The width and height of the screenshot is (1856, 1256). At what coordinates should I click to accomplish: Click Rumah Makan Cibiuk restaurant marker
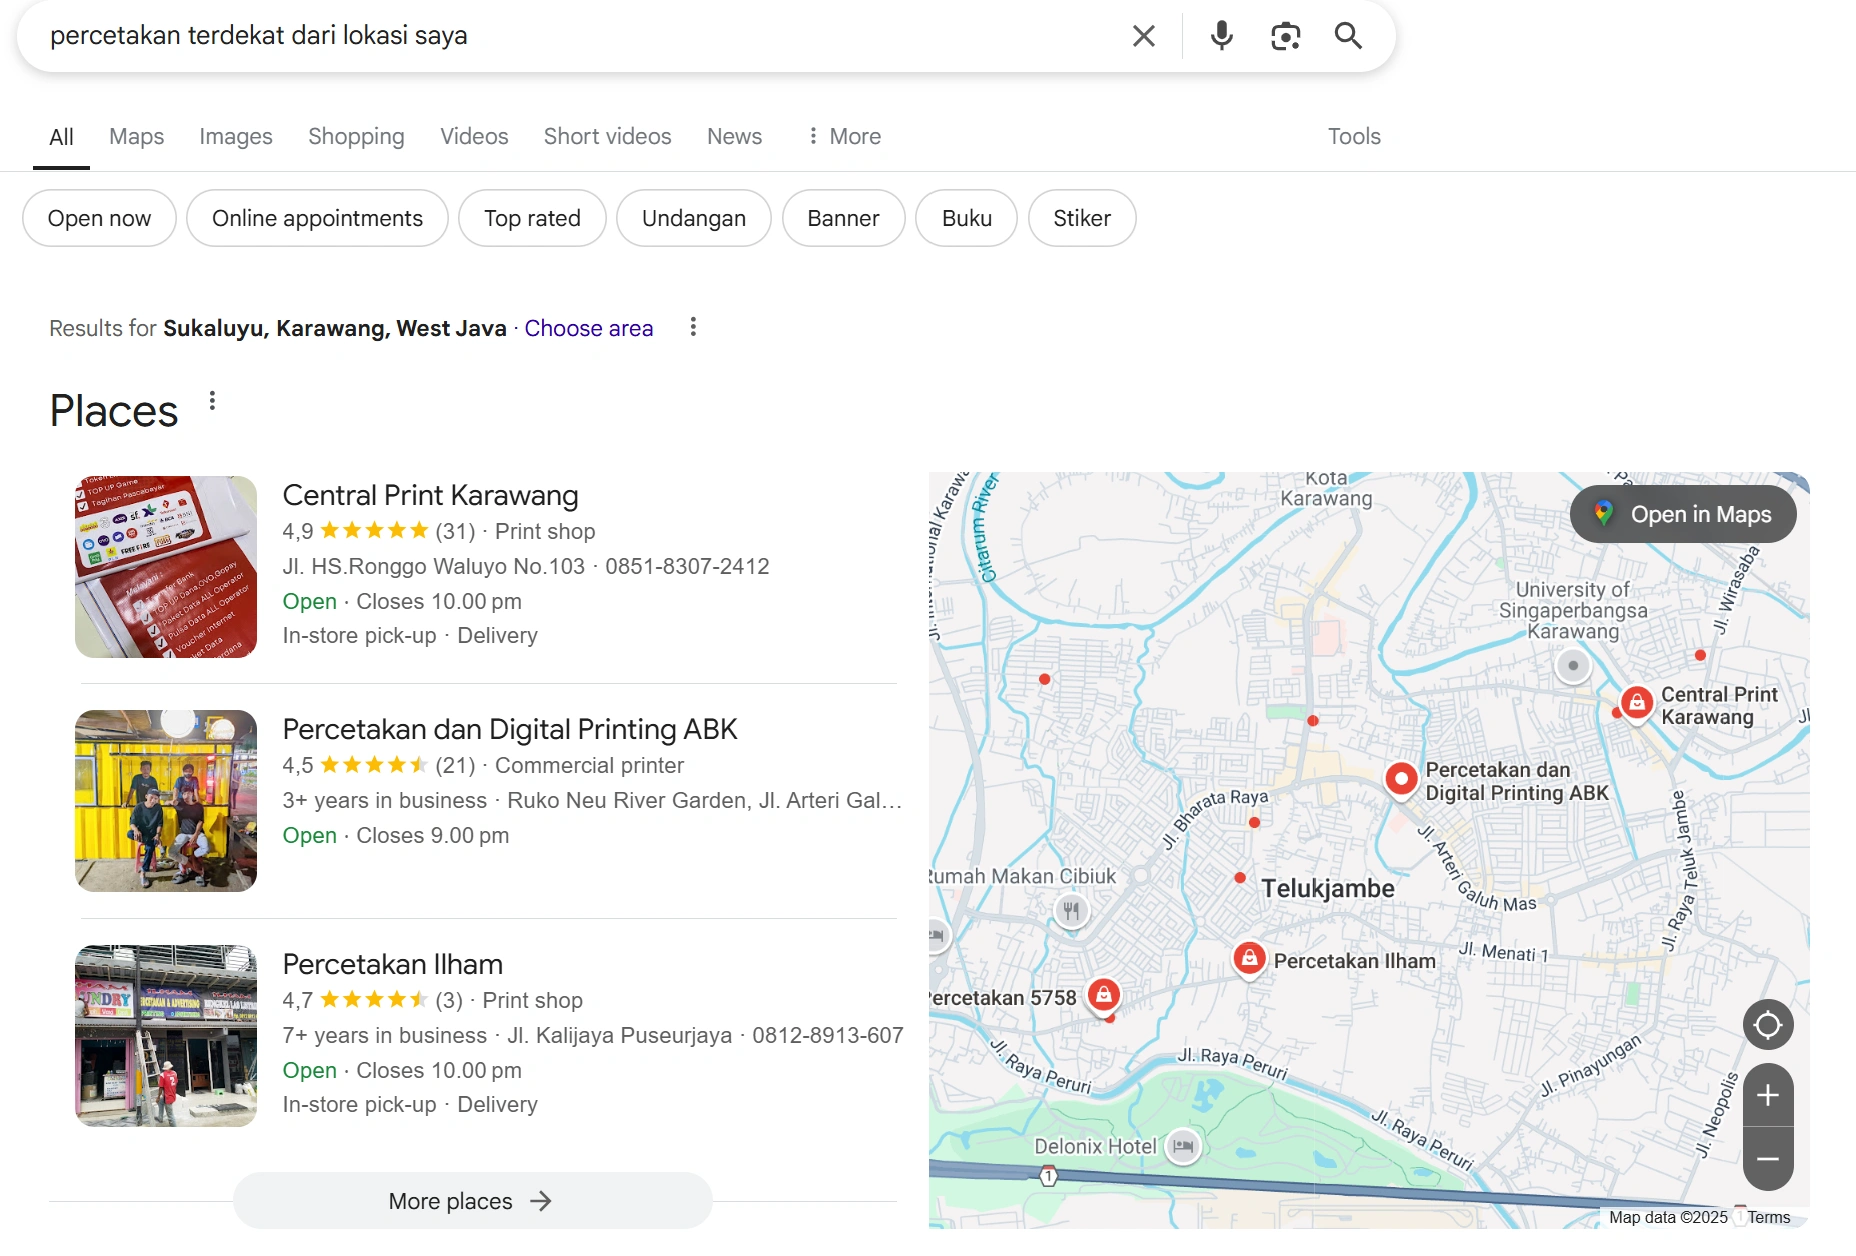pyautogui.click(x=1071, y=910)
